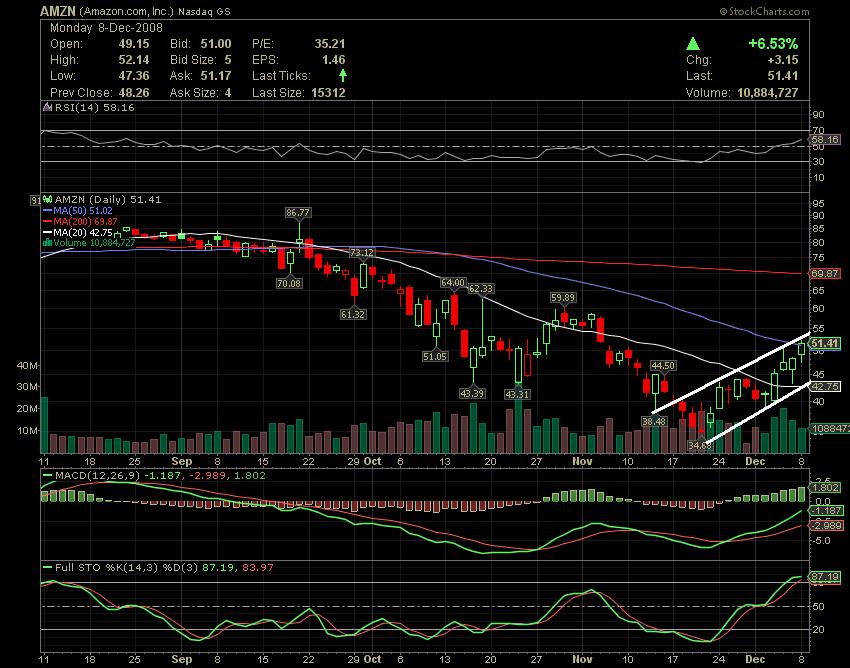Click the red 69.87 tag on price axis
Image resolution: width=850 pixels, height=668 pixels.
pyautogui.click(x=825, y=274)
